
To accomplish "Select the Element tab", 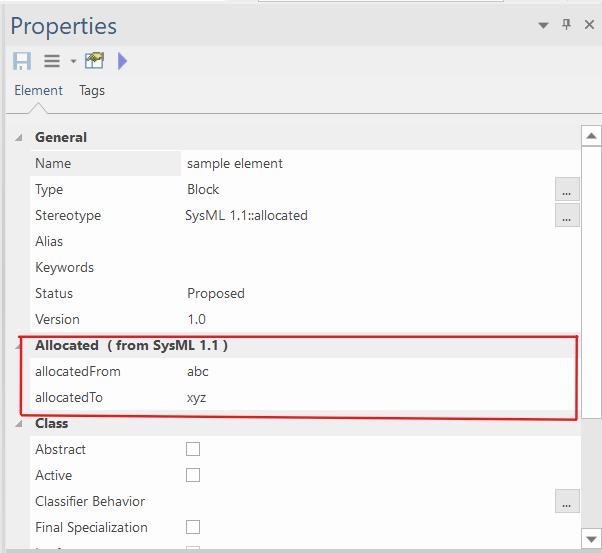I will coord(38,90).
